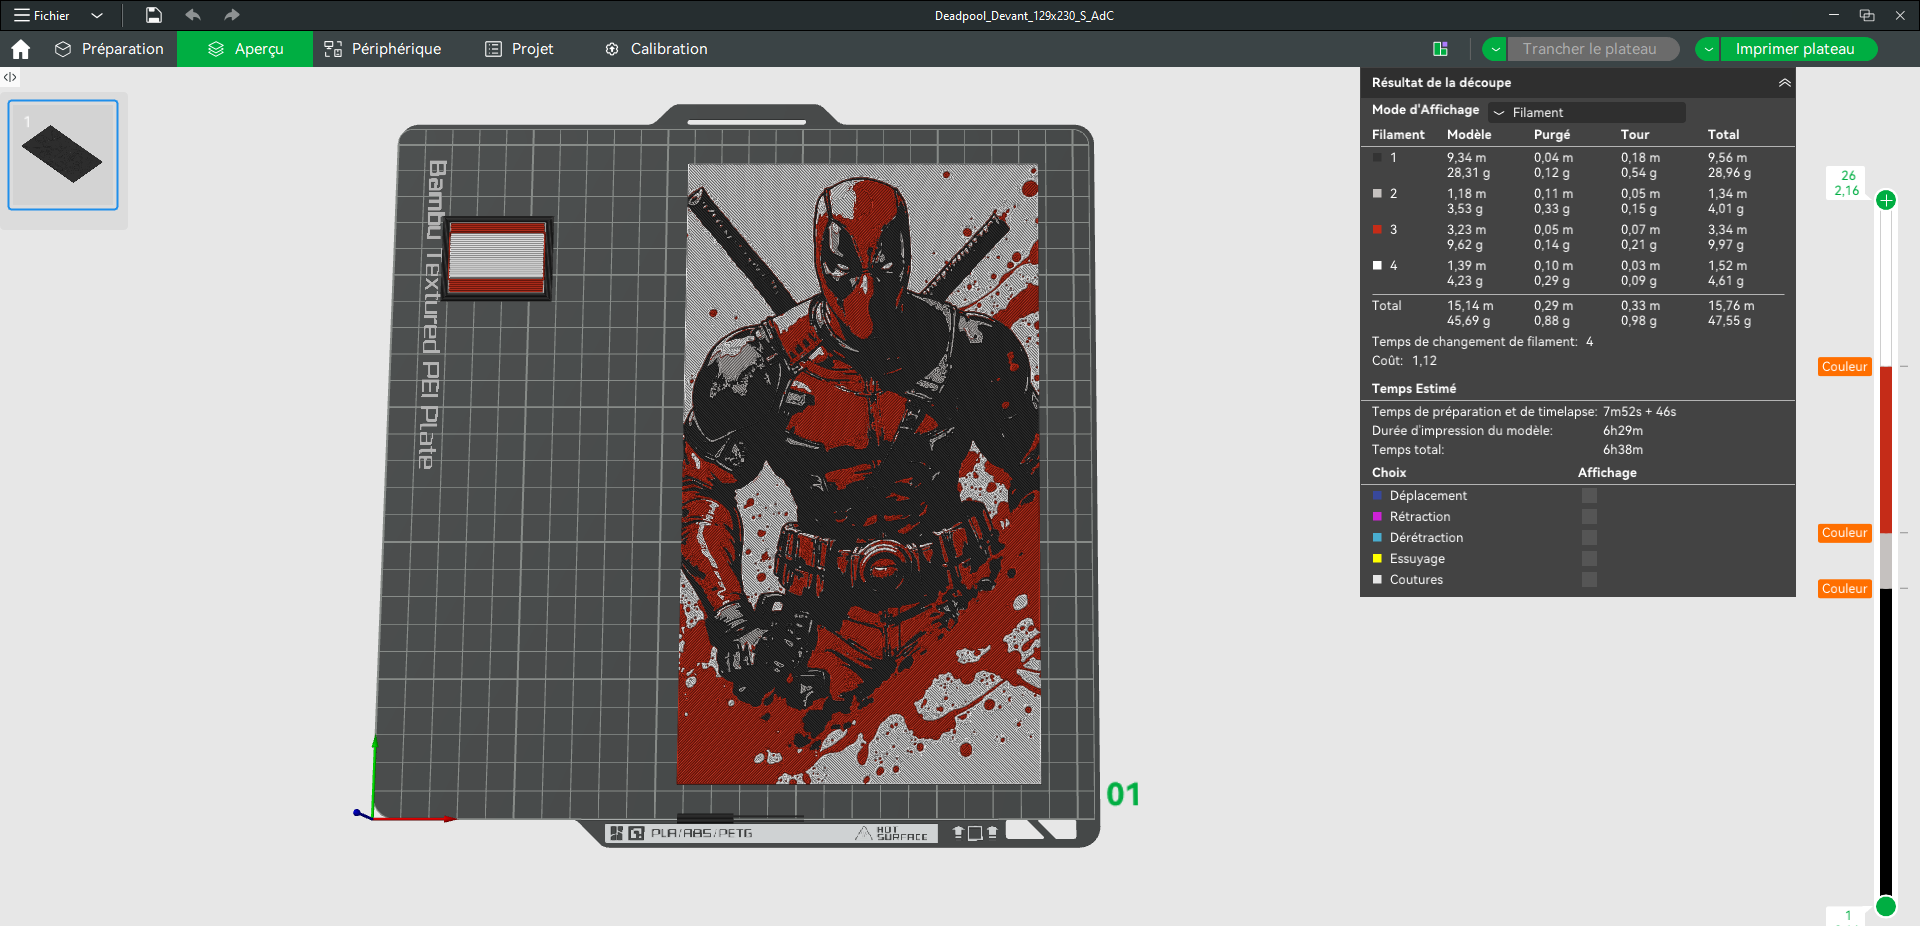Add a layer change with the plus handle

pyautogui.click(x=1886, y=200)
